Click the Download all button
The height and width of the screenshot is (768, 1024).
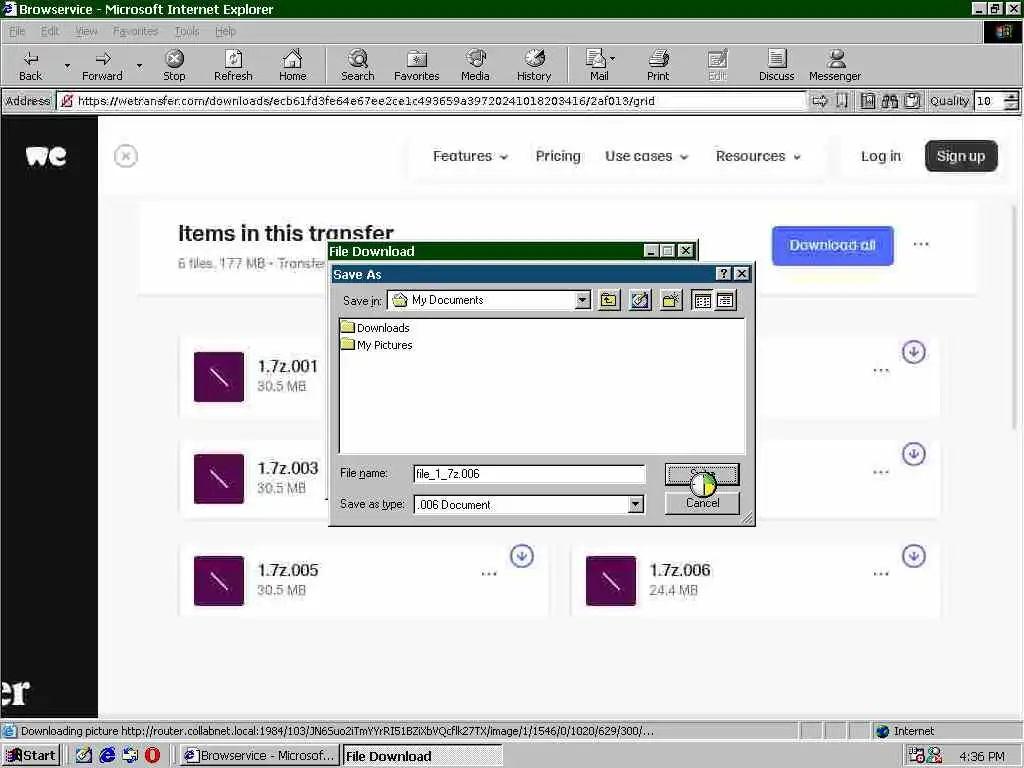[x=833, y=246]
